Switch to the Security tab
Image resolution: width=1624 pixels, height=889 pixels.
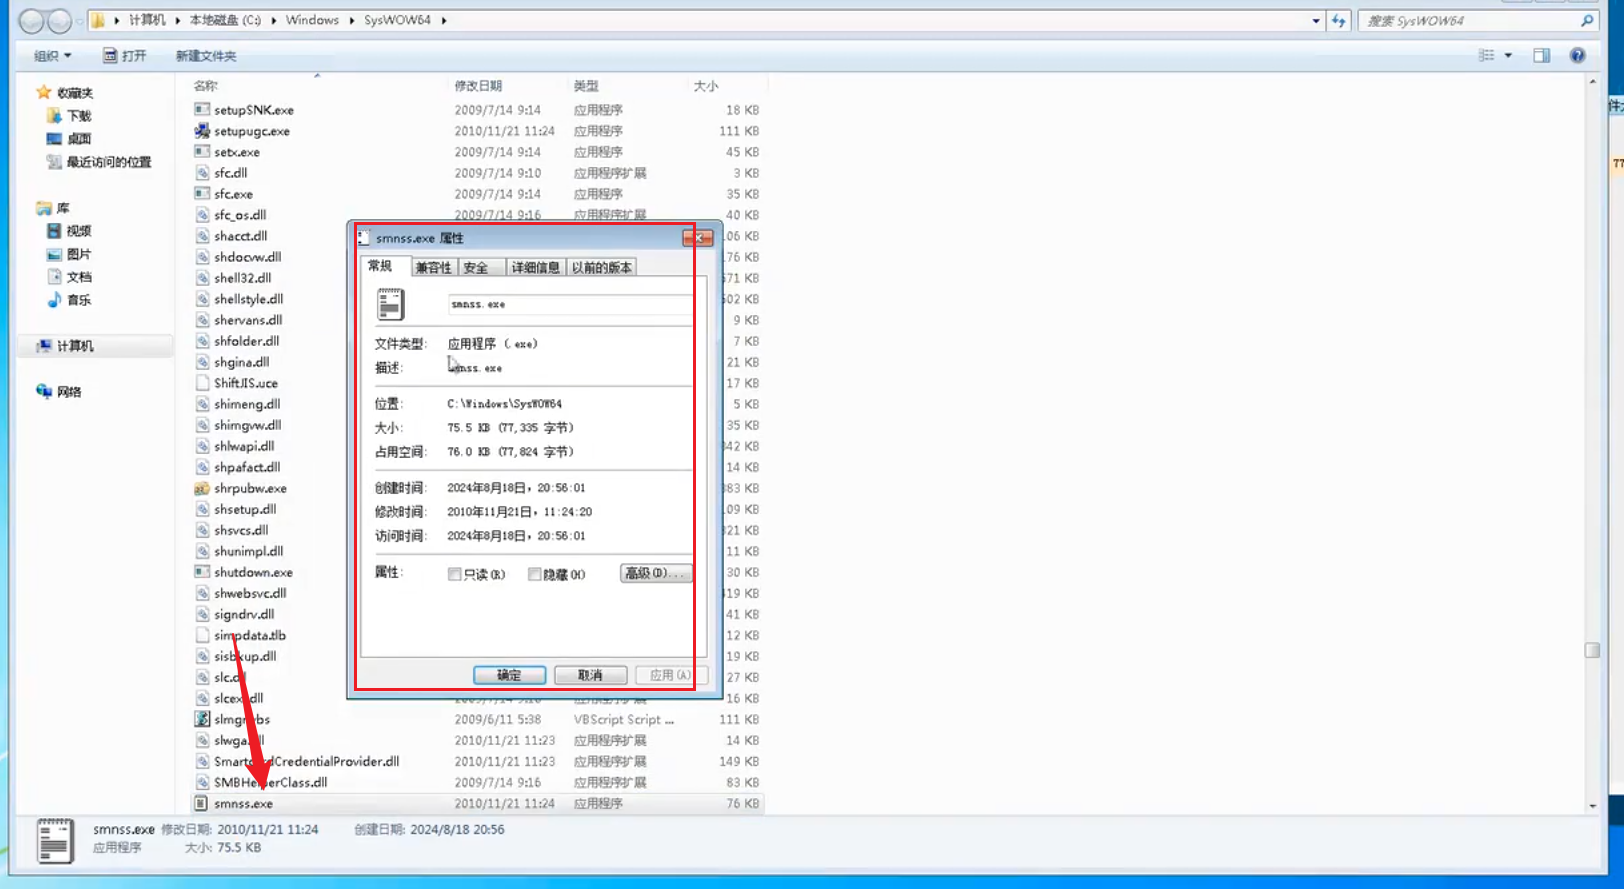pos(476,268)
